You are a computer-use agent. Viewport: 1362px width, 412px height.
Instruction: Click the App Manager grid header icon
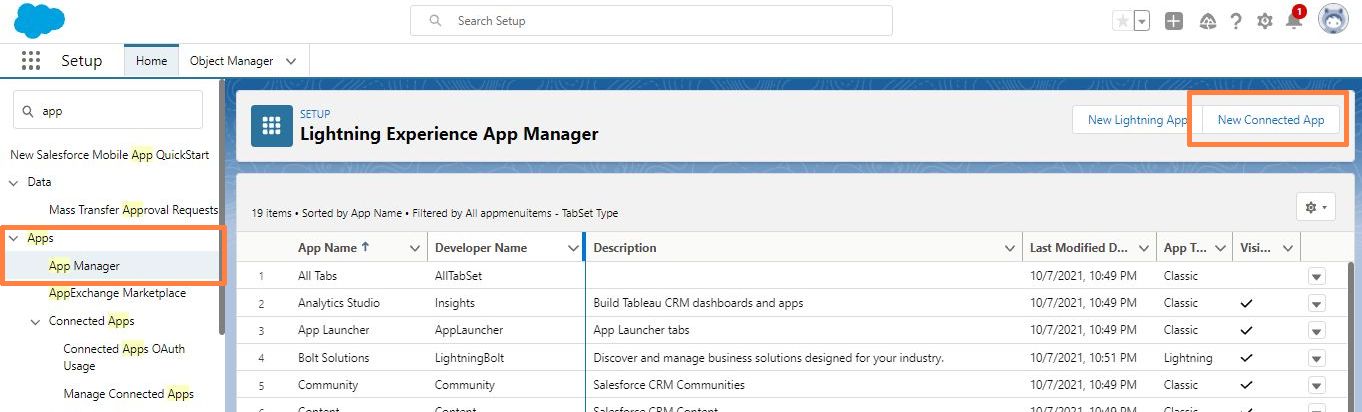coord(272,126)
